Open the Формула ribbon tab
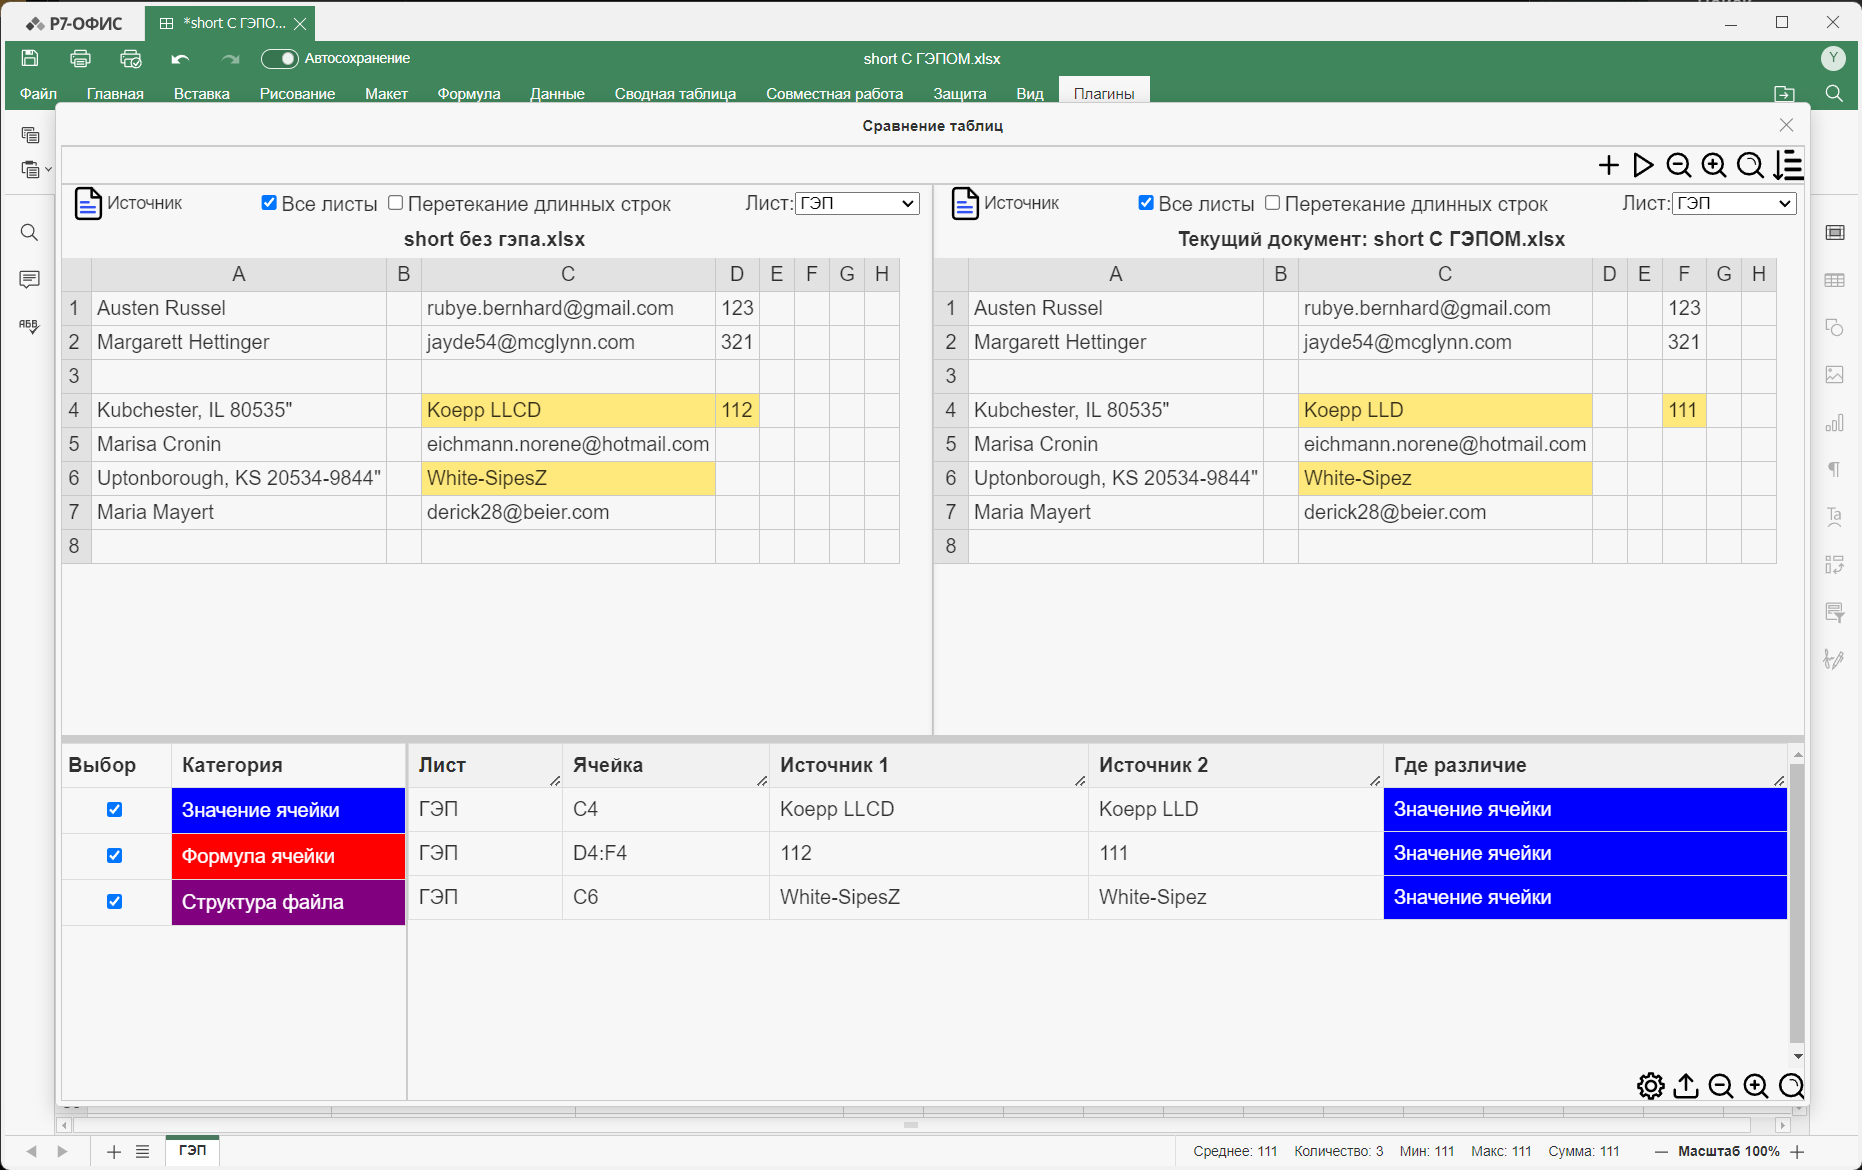The height and width of the screenshot is (1170, 1862). pyautogui.click(x=468, y=94)
